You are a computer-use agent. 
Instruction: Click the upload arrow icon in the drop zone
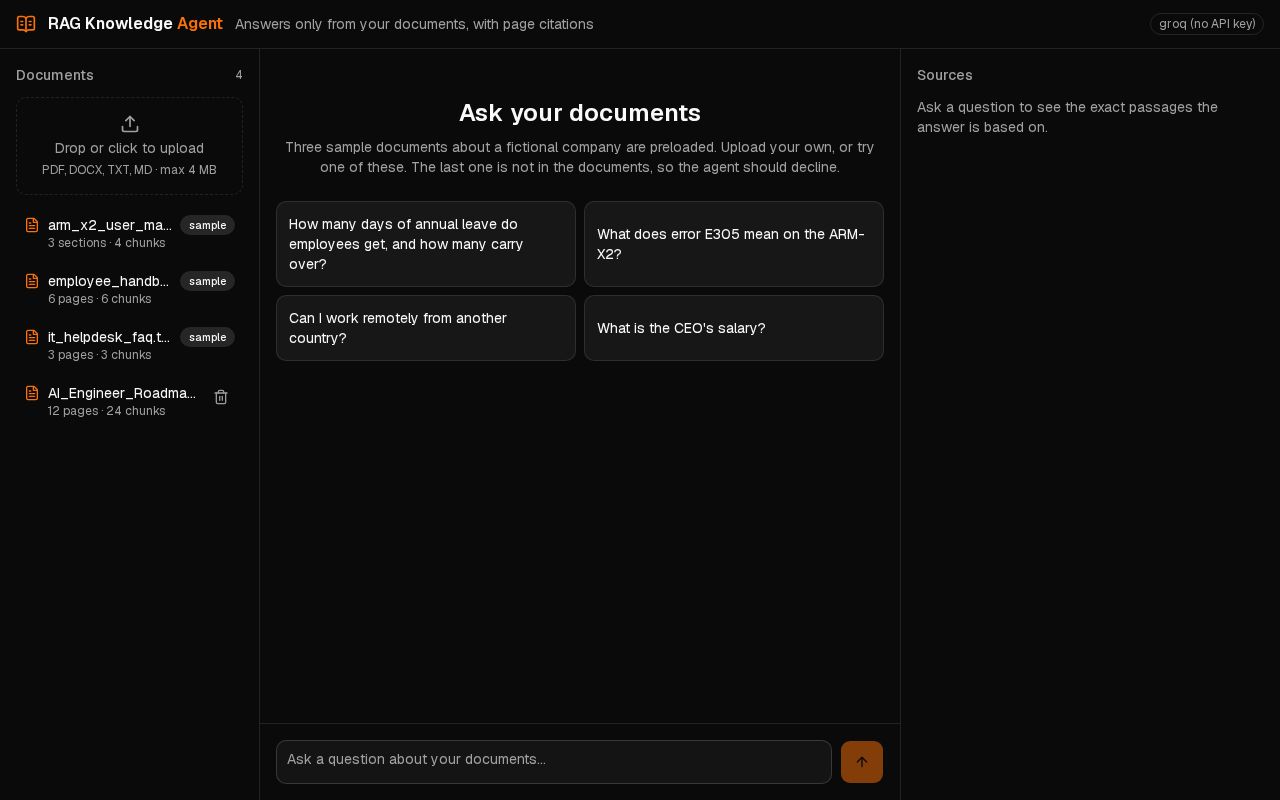130,124
